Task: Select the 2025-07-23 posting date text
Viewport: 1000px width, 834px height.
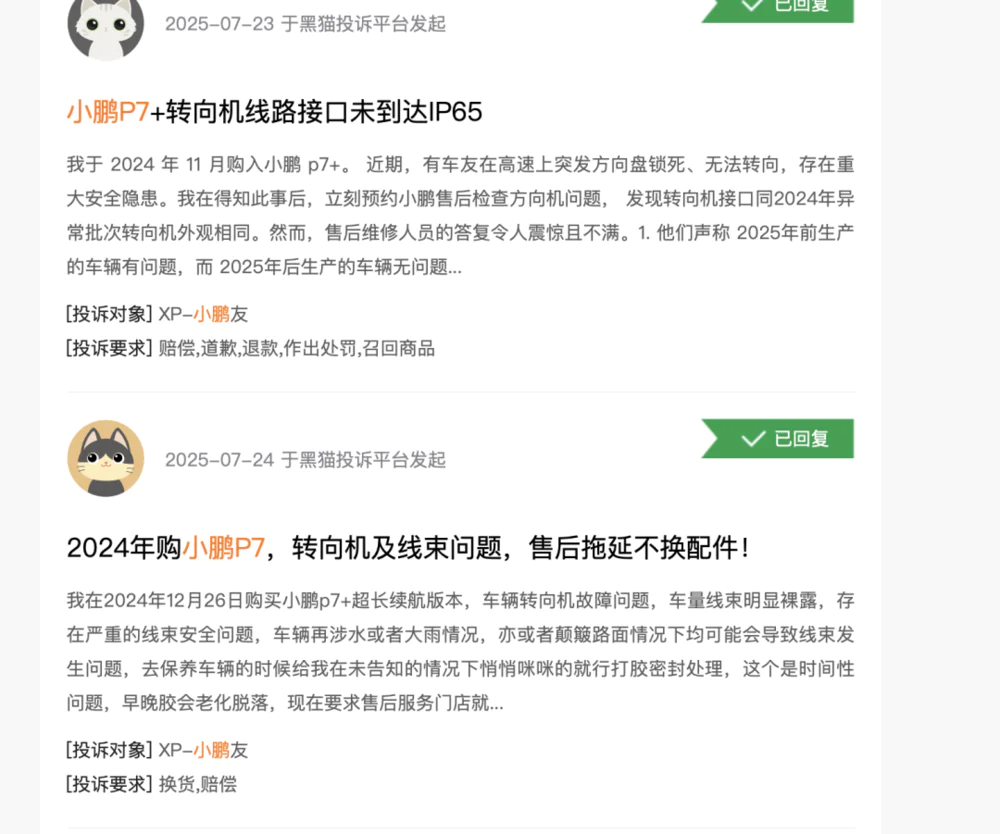Action: (219, 24)
